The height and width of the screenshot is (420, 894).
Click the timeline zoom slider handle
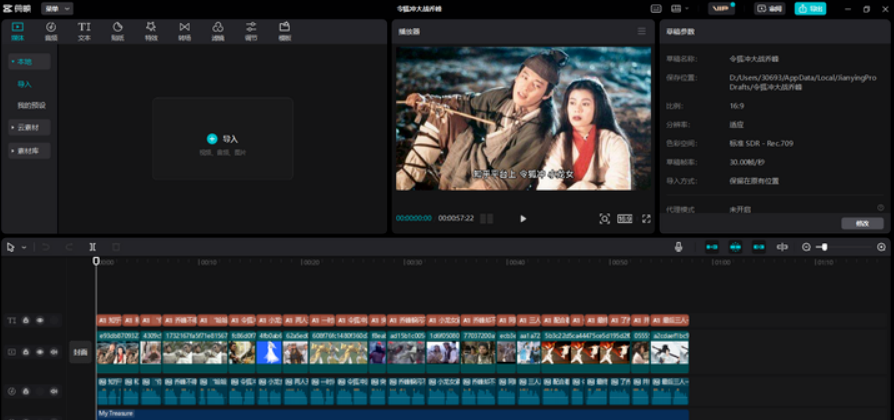click(824, 247)
